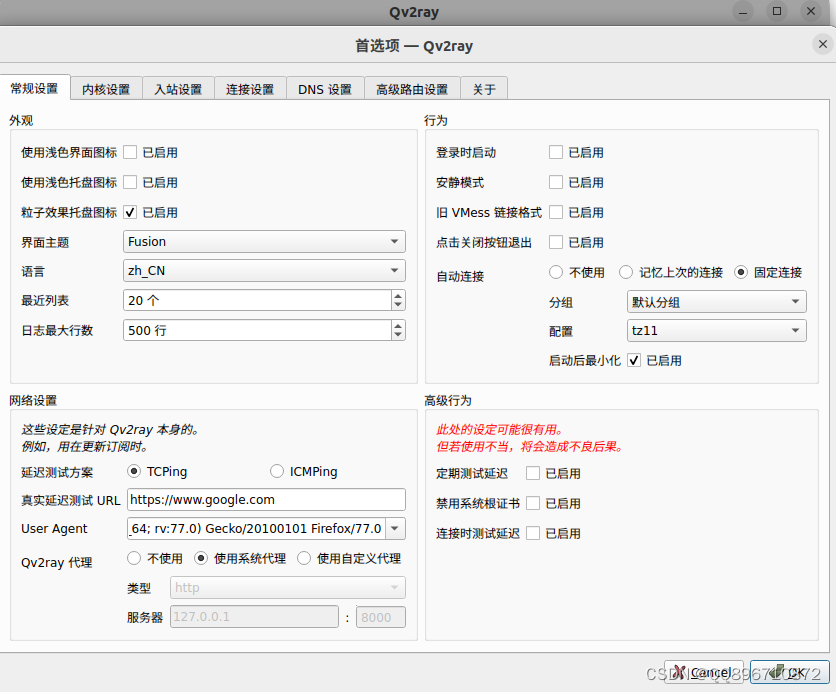The height and width of the screenshot is (692, 836).
Task: Click the 最近列表 field showing 20 个
Action: point(258,301)
